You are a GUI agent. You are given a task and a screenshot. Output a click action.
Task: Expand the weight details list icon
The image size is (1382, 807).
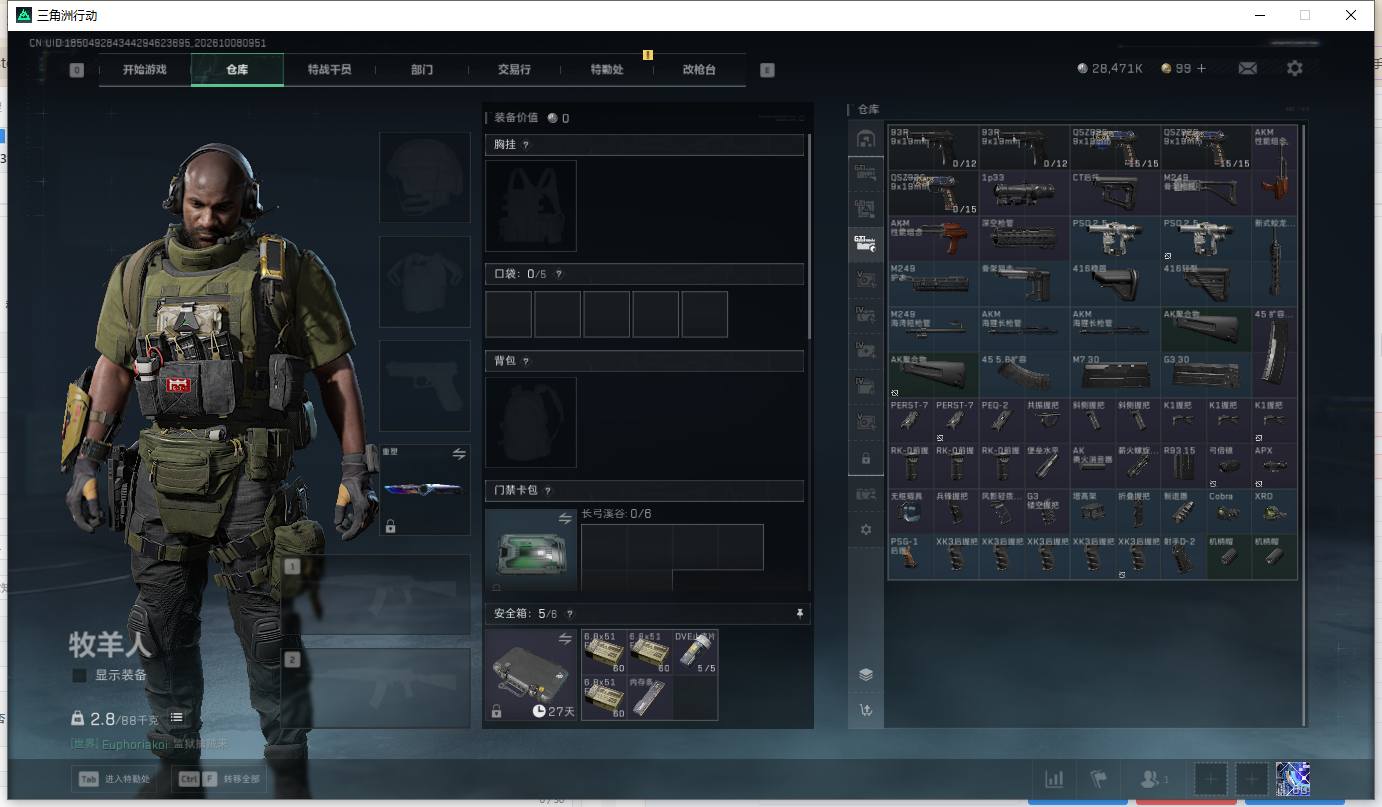(176, 718)
